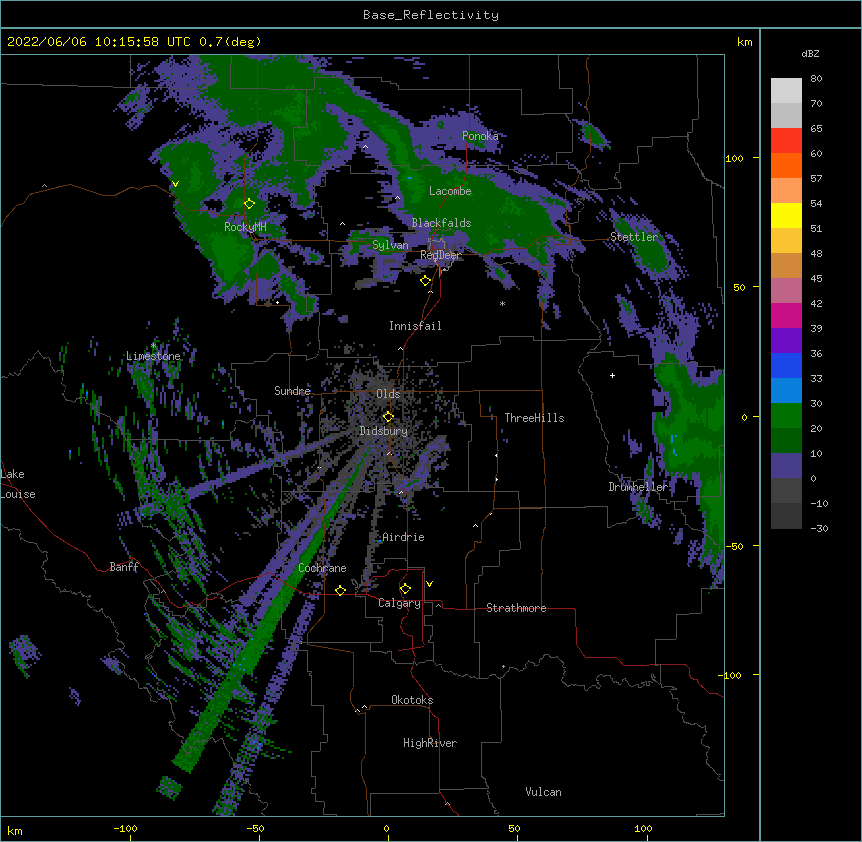Click the yellow v marker northeast of Calgary
Viewport: 862px width, 842px height.
pyautogui.click(x=429, y=584)
